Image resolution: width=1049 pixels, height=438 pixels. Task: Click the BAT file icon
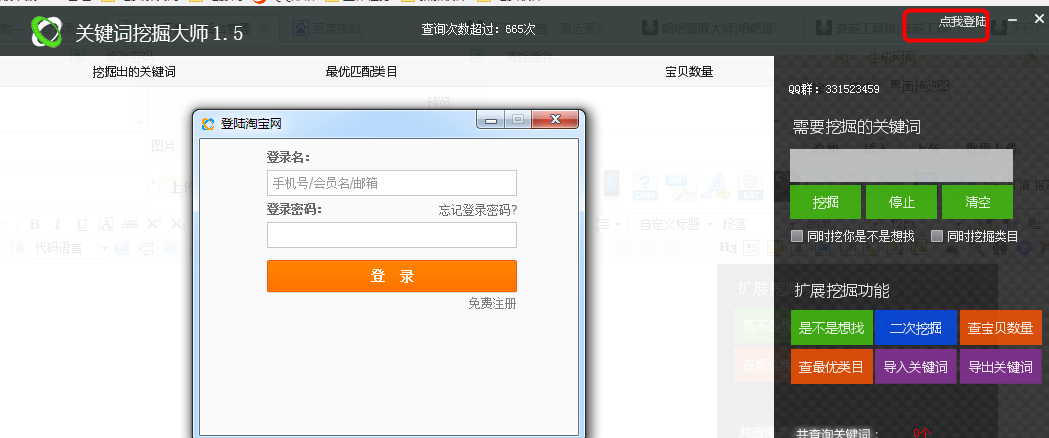[751, 186]
